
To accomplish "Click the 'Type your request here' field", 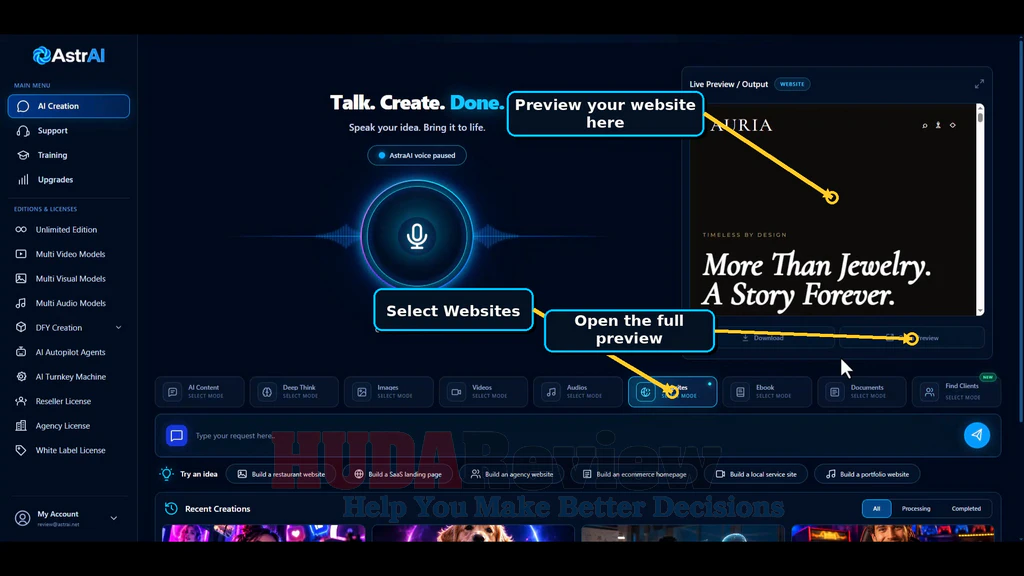I will (x=575, y=436).
